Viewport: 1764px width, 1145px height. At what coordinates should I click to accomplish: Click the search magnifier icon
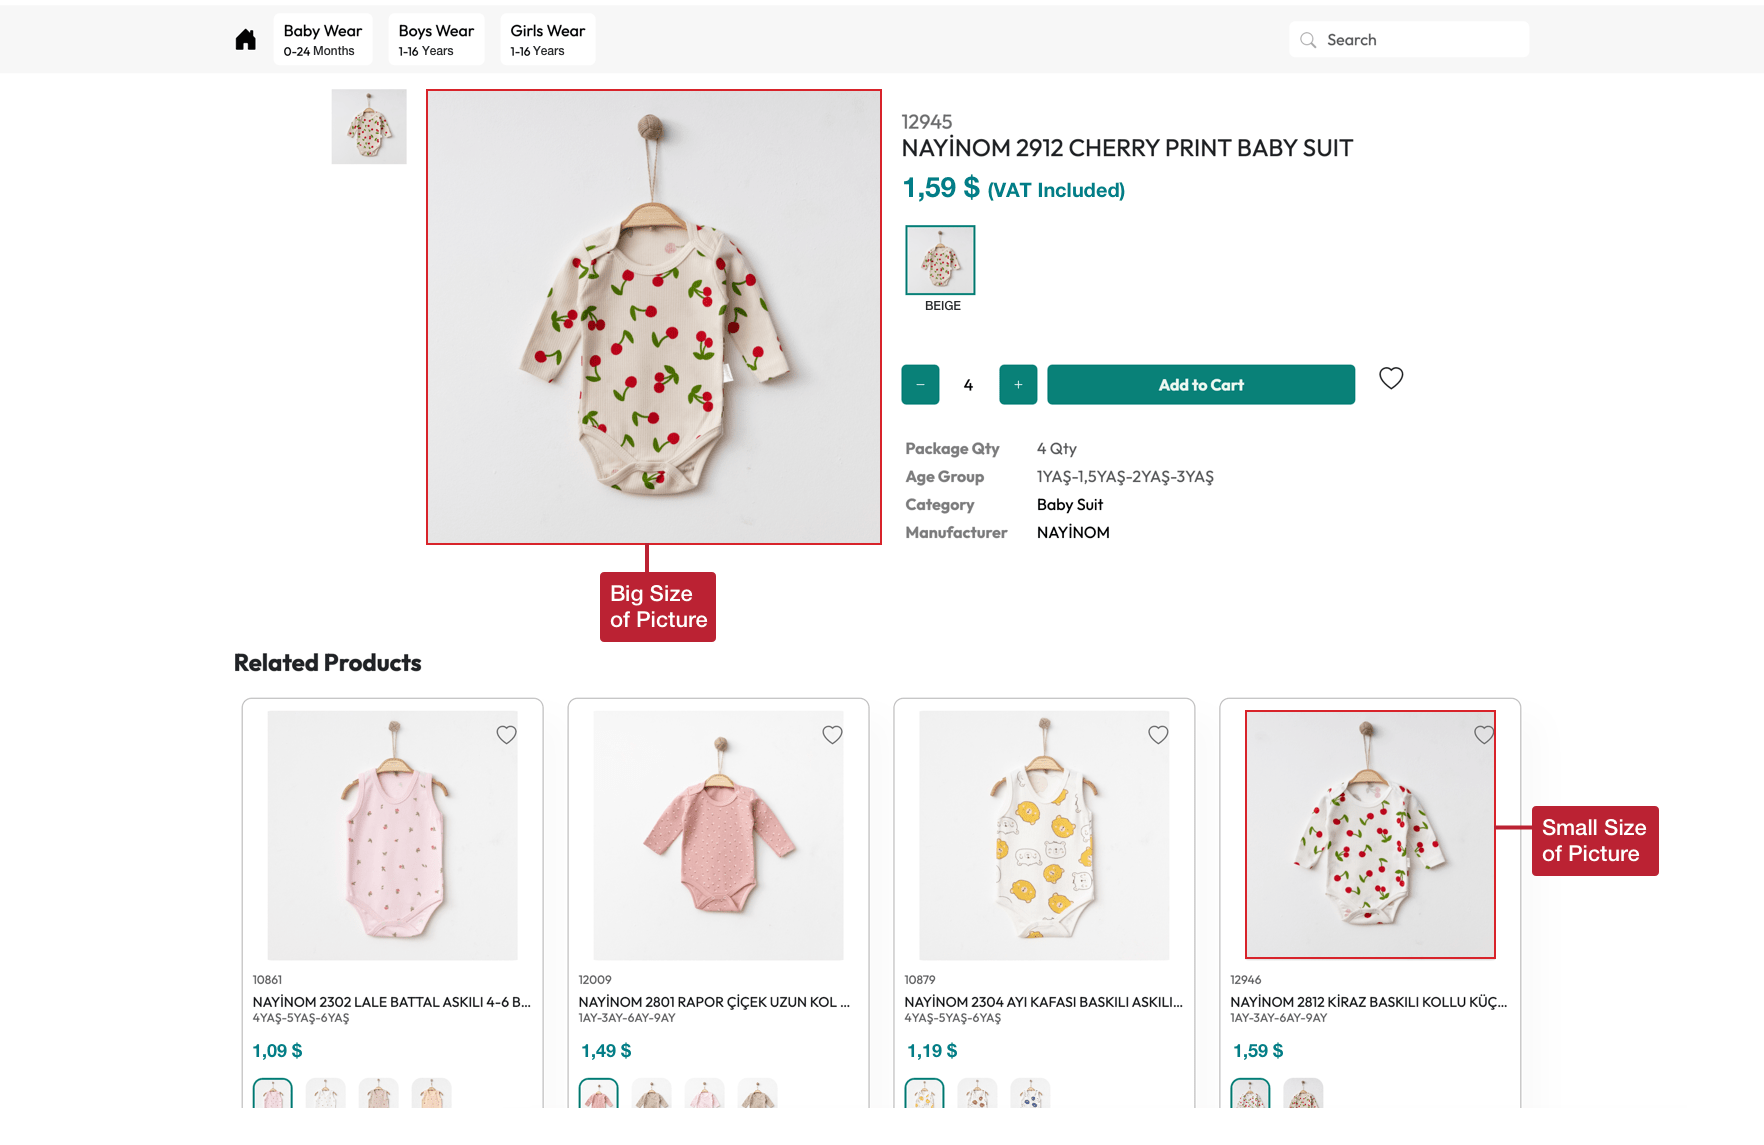point(1308,40)
